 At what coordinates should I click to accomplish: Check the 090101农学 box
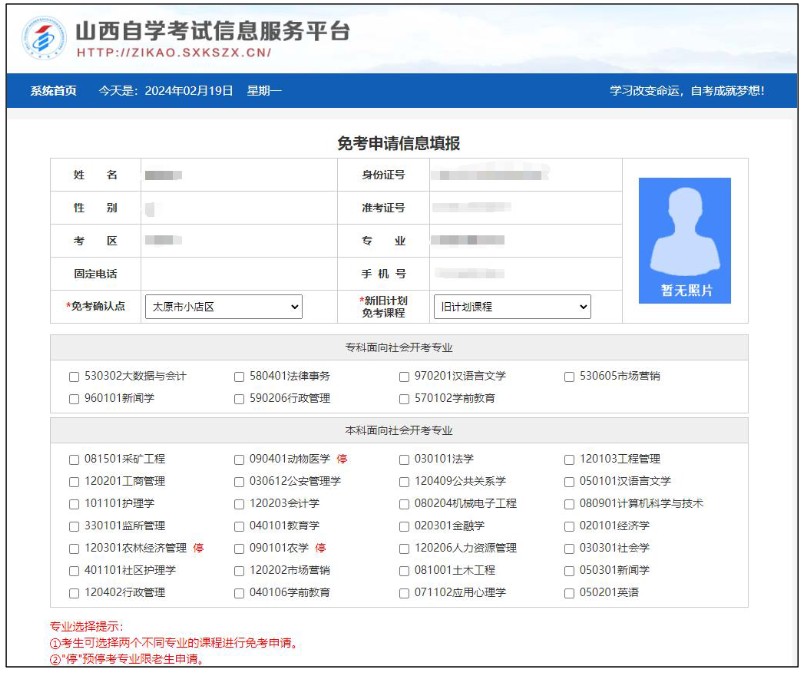239,549
